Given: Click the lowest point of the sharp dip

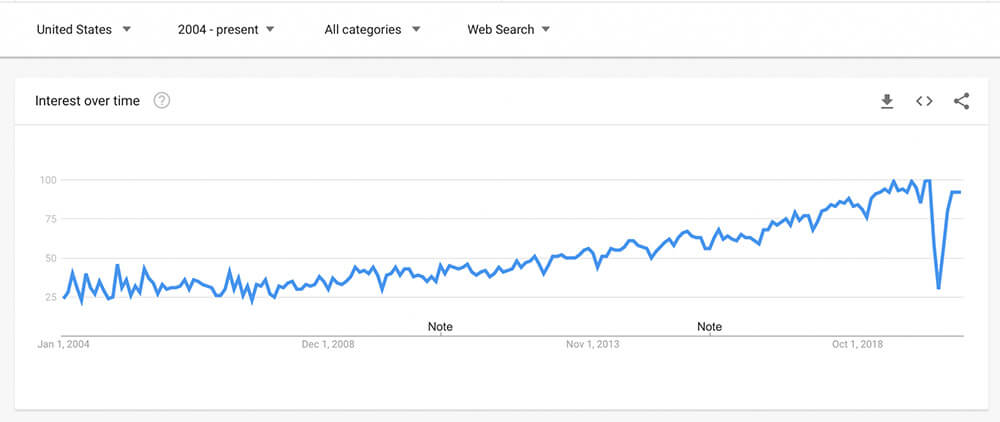Looking at the screenshot, I should (938, 288).
